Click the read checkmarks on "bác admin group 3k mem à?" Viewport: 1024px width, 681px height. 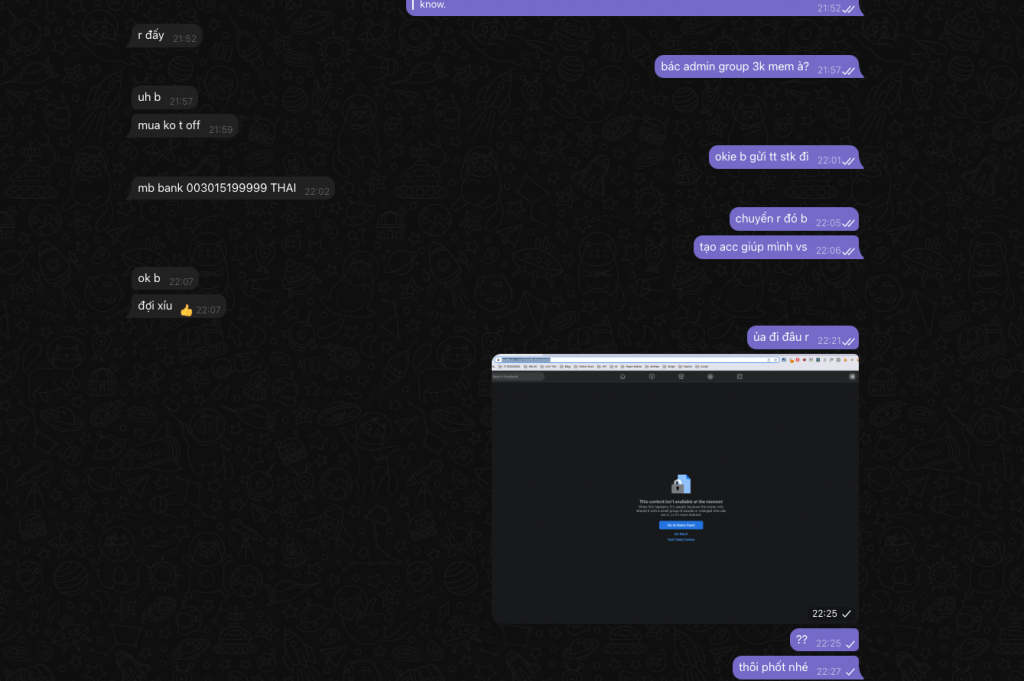tap(848, 71)
